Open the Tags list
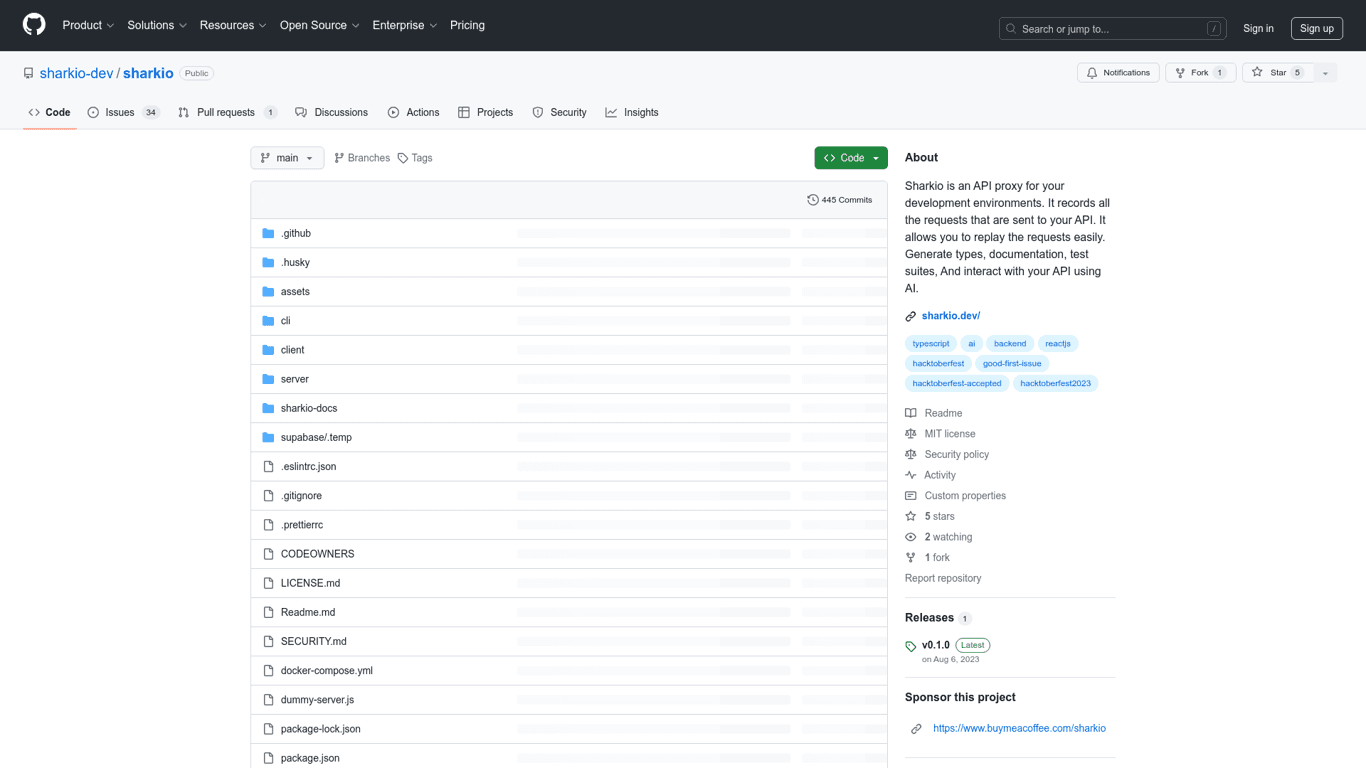The height and width of the screenshot is (768, 1366). [415, 158]
